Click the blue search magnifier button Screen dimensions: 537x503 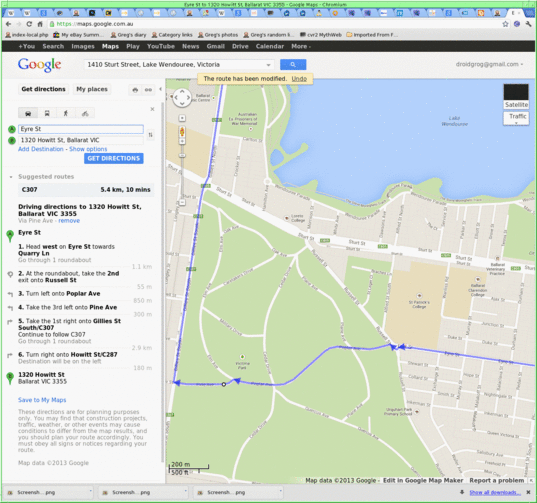point(293,64)
